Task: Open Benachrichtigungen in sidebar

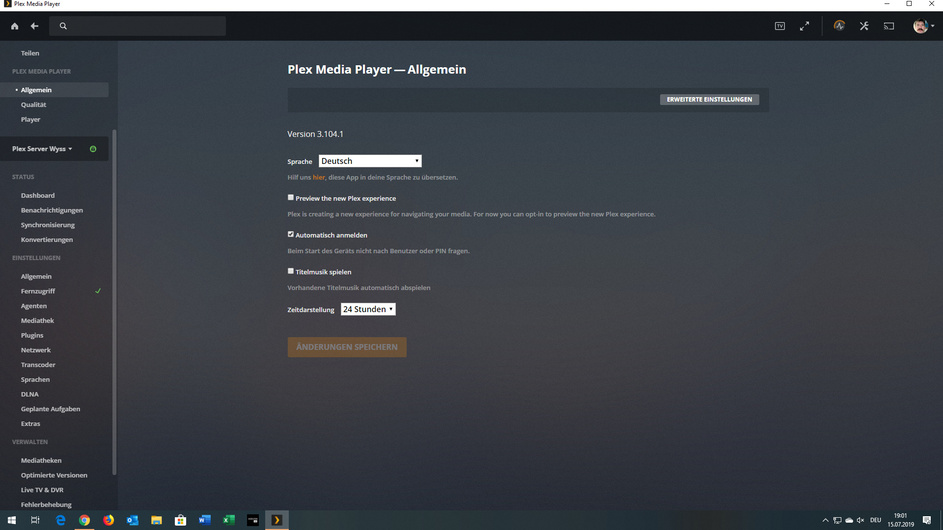Action: click(52, 210)
